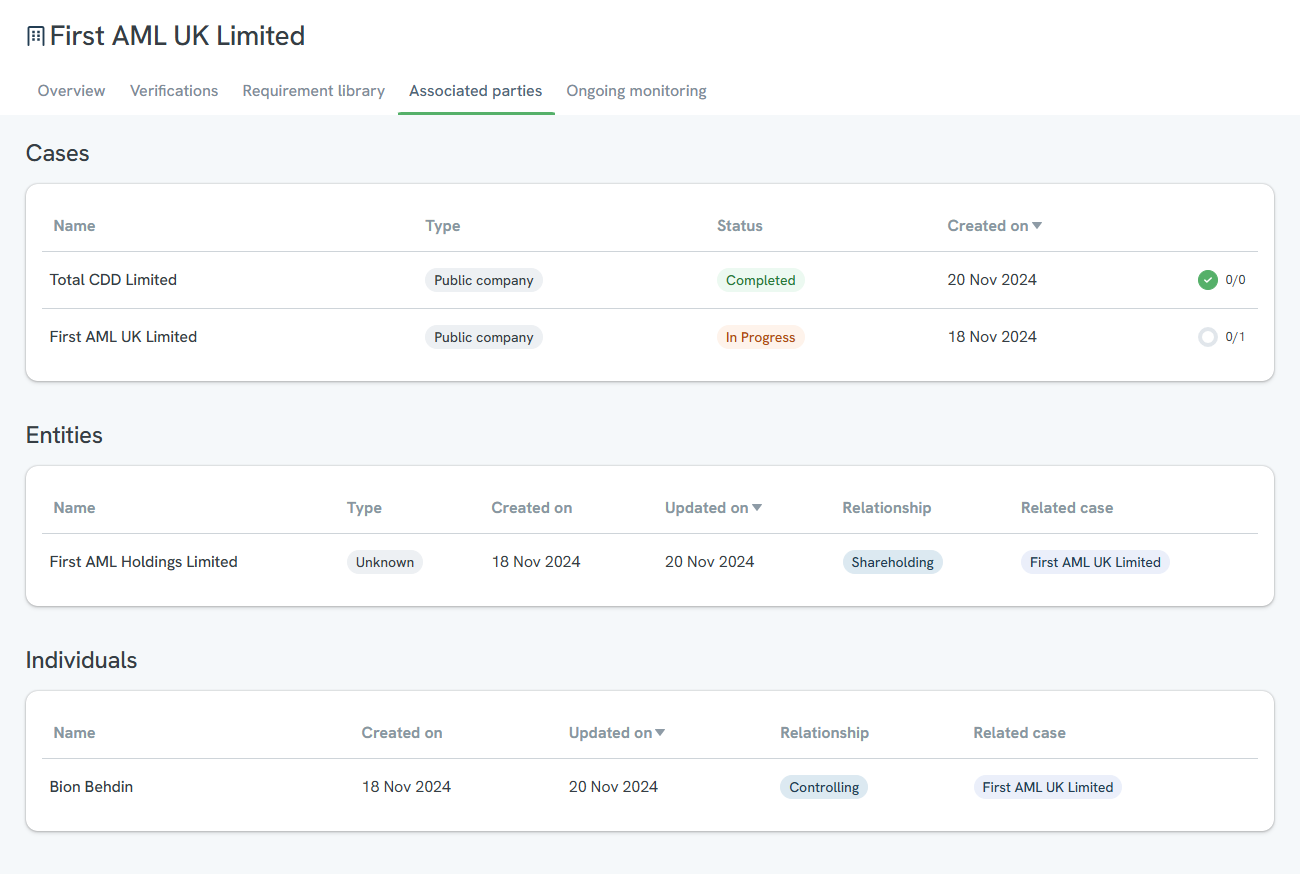Switch to the Verifications tab

click(174, 91)
